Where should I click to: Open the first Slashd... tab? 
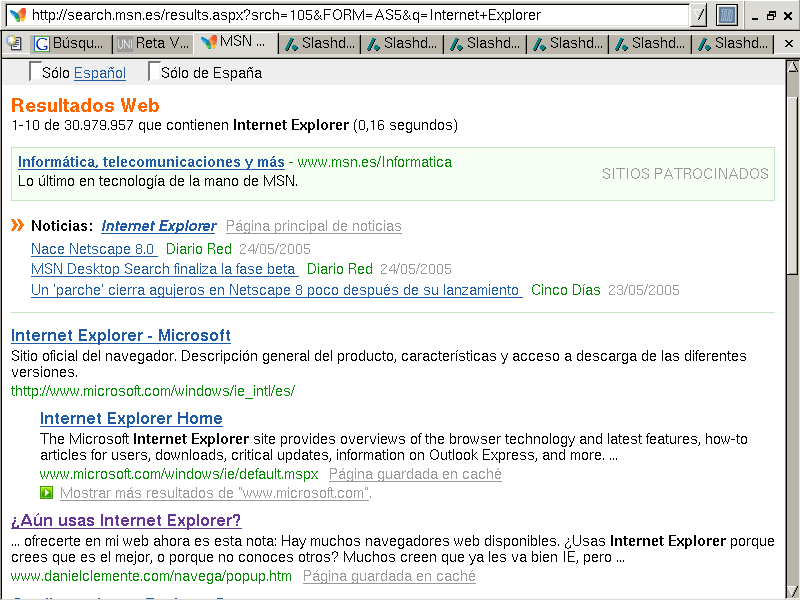coord(320,44)
